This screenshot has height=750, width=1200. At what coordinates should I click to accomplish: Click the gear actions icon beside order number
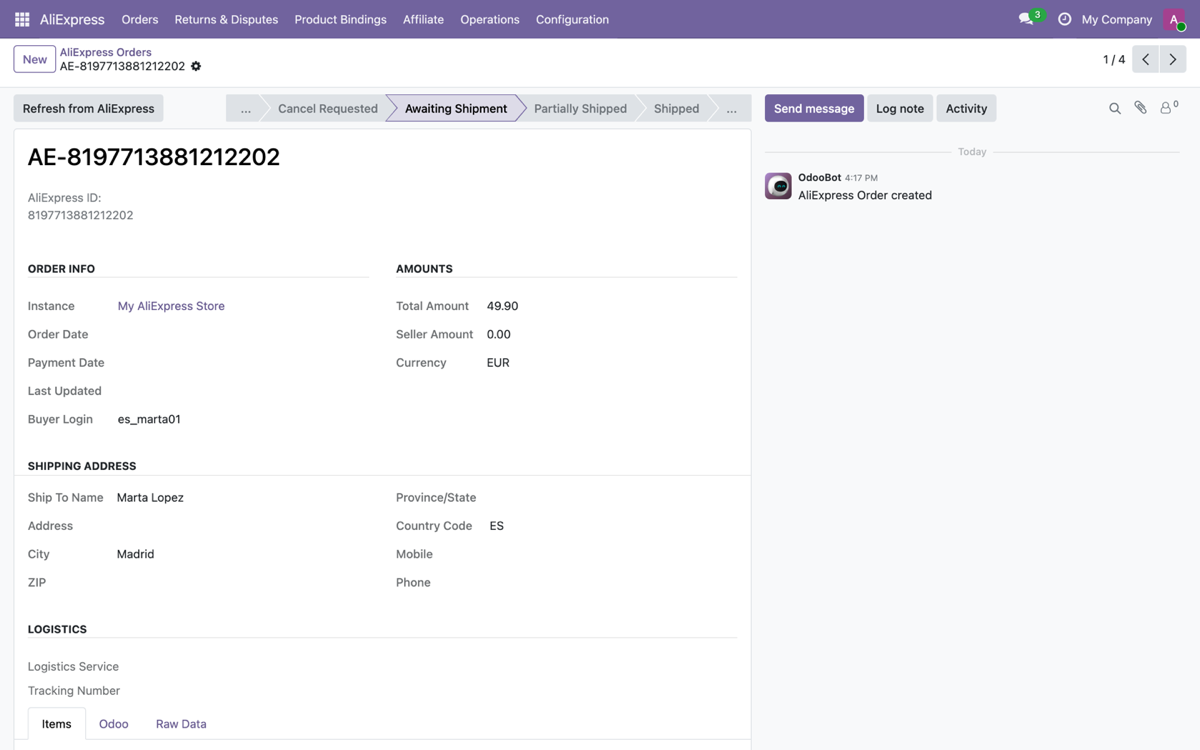pyautogui.click(x=196, y=67)
